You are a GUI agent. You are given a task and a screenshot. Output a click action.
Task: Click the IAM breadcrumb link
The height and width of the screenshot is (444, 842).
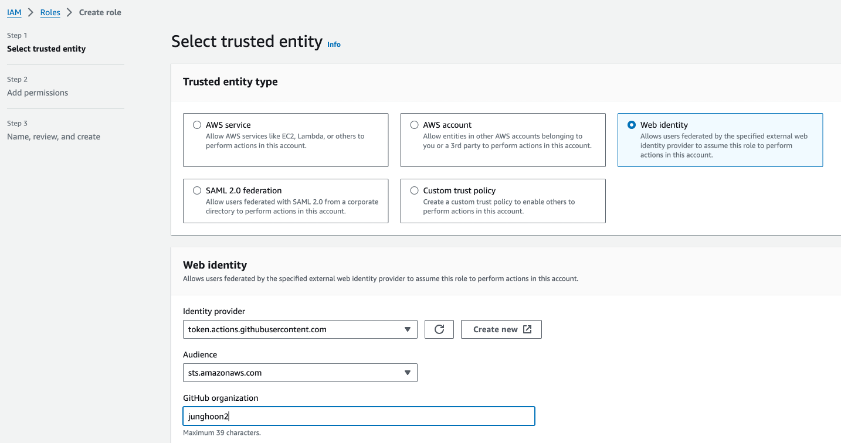point(14,11)
